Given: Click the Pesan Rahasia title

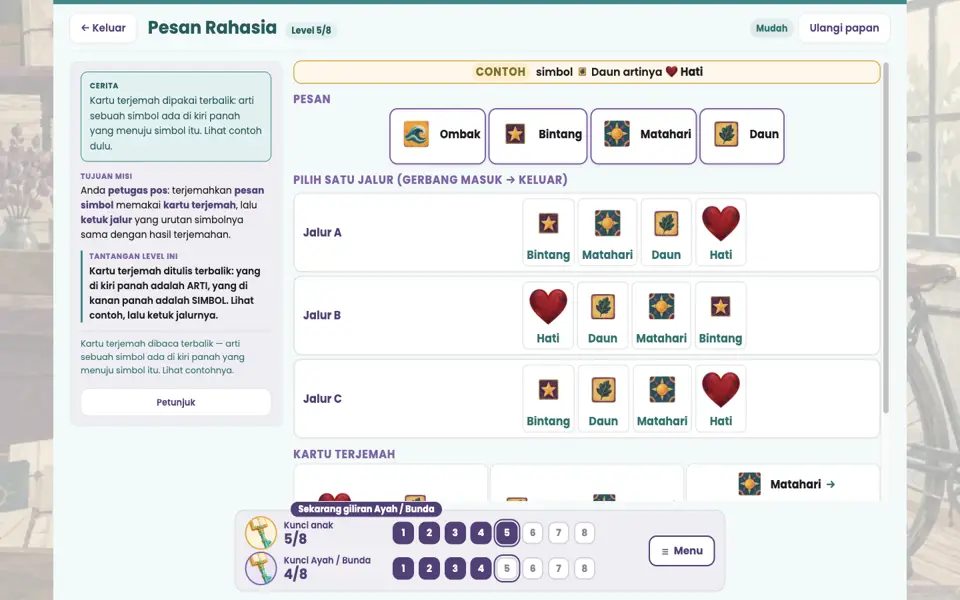Looking at the screenshot, I should [x=212, y=28].
